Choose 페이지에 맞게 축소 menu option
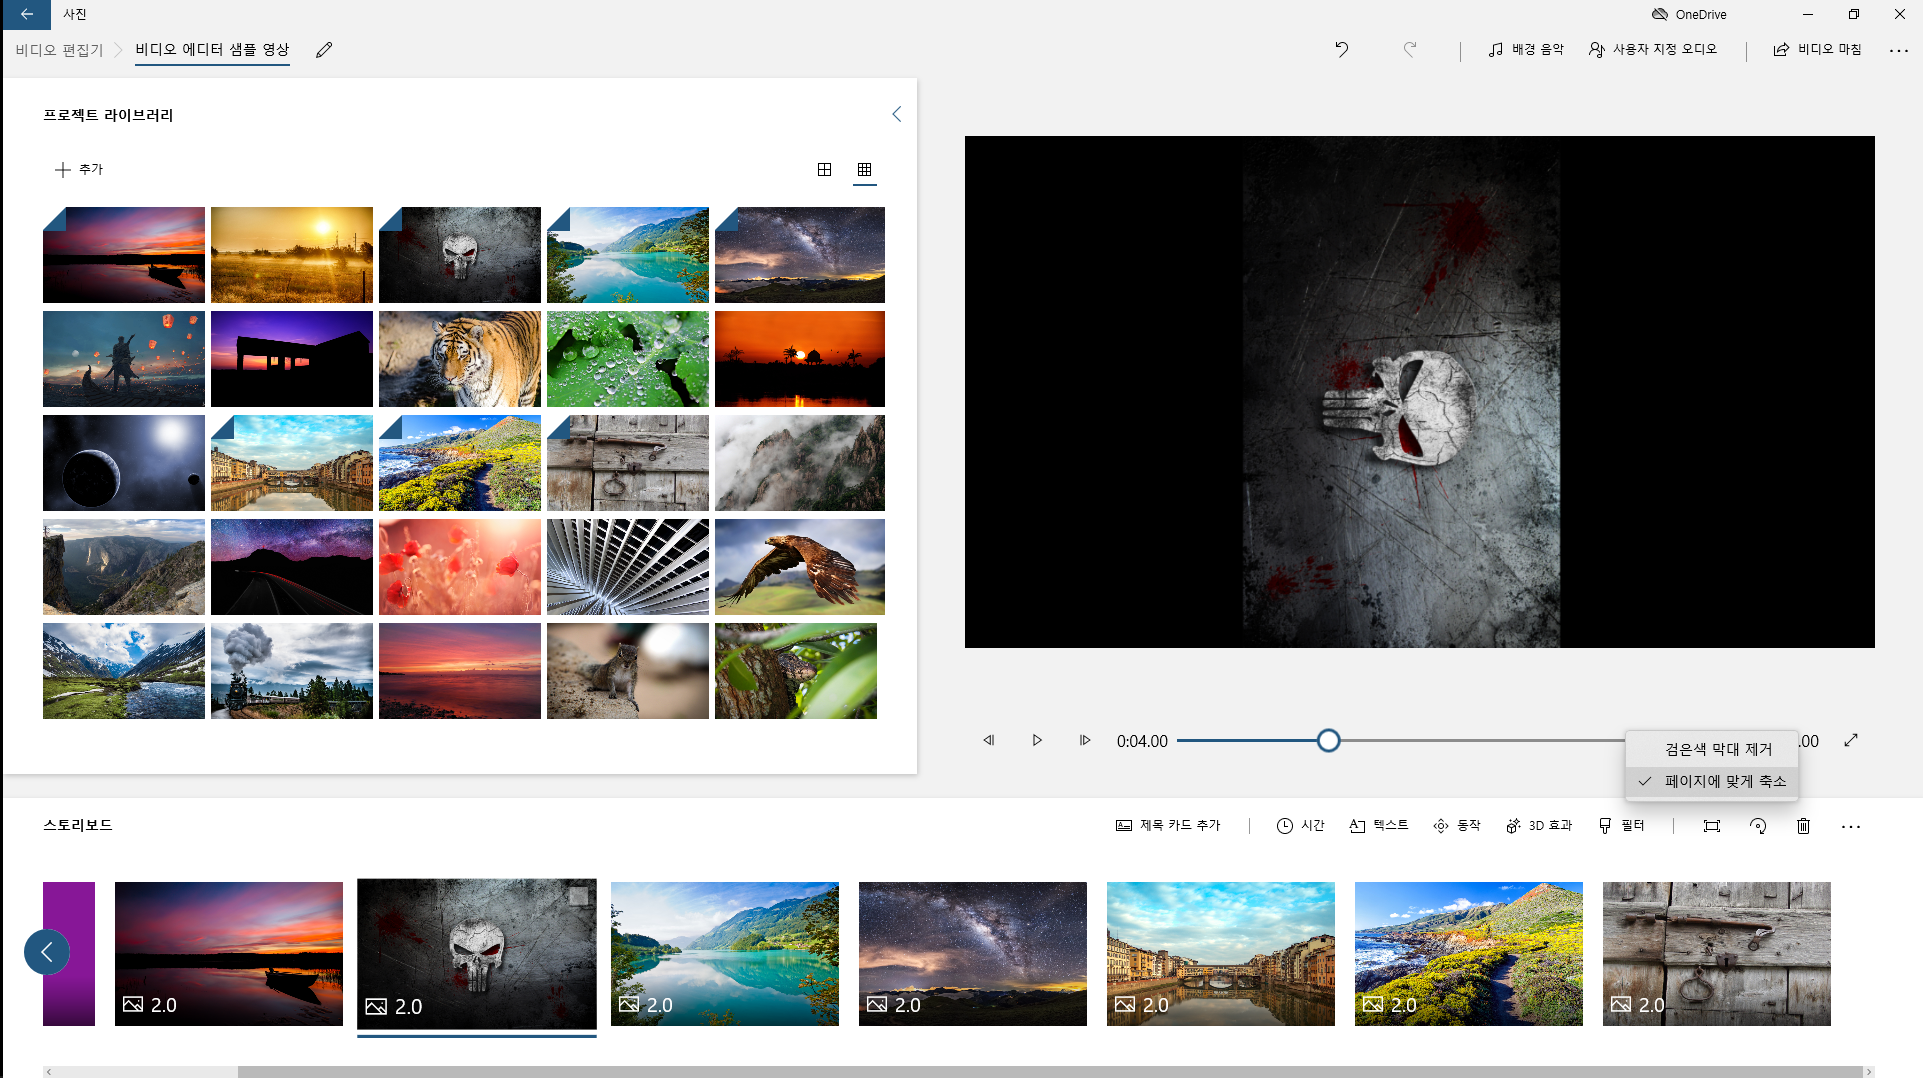This screenshot has height=1078, width=1923. (1712, 781)
